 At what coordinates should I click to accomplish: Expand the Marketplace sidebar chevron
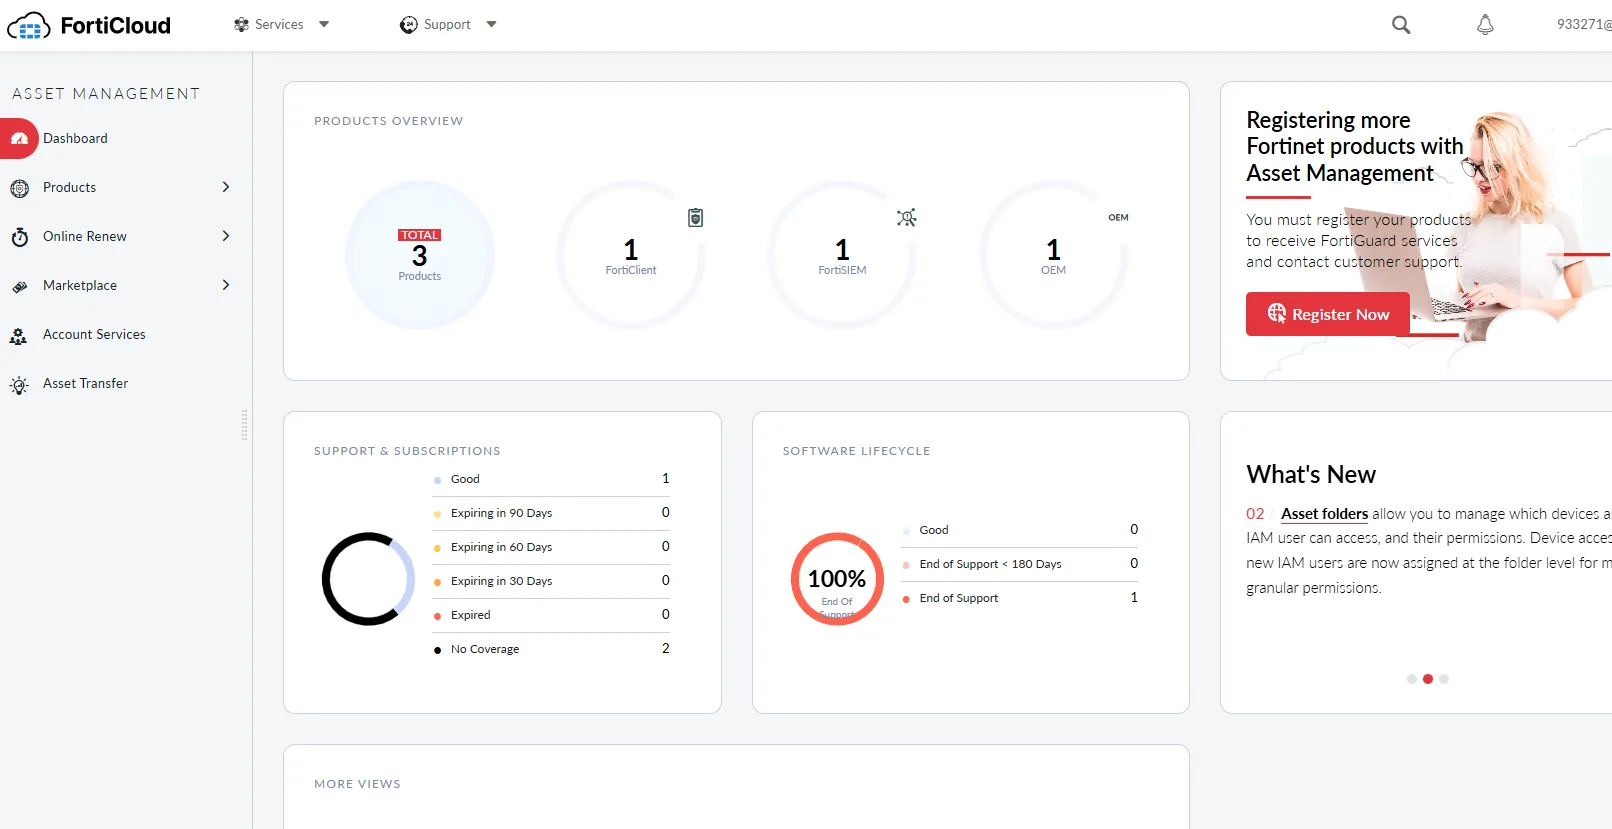point(226,285)
